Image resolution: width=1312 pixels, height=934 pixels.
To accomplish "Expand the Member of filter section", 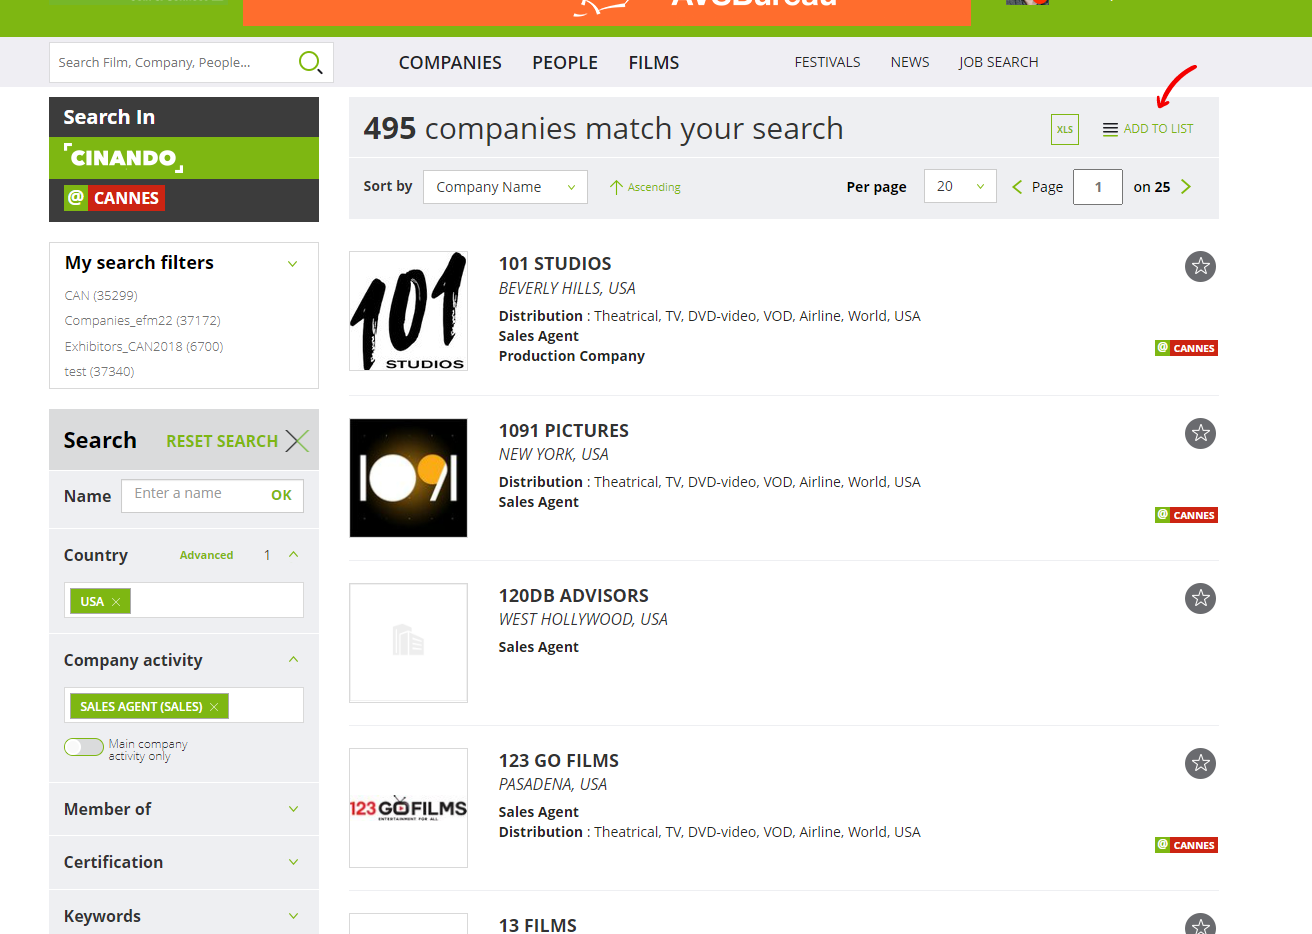I will (x=293, y=809).
